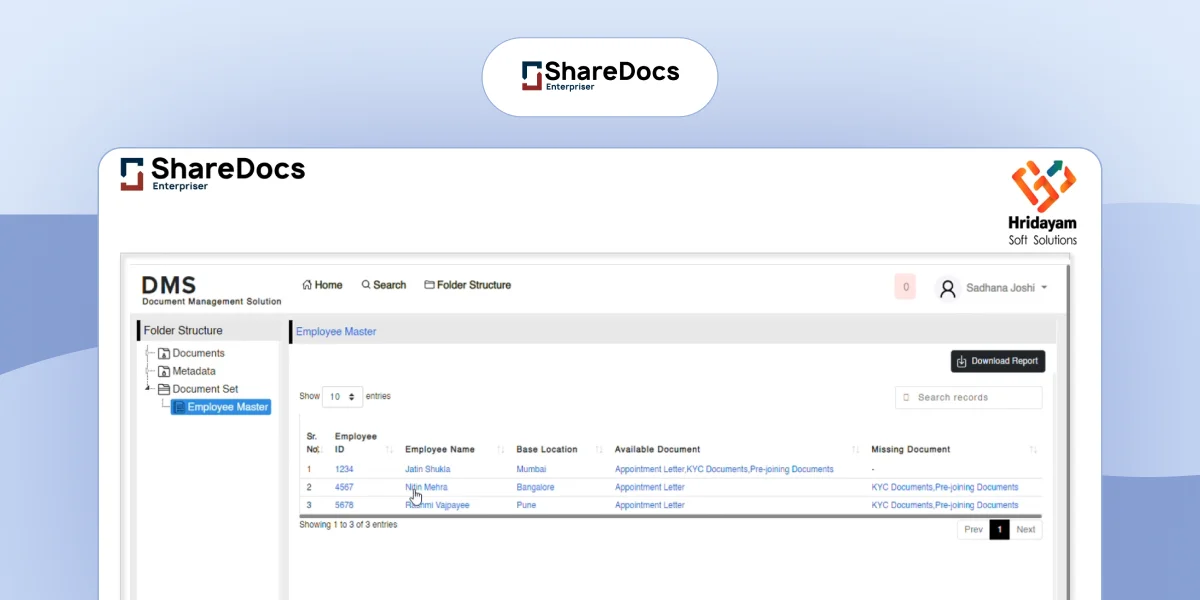
Task: Click the Download Report button
Action: click(x=998, y=361)
